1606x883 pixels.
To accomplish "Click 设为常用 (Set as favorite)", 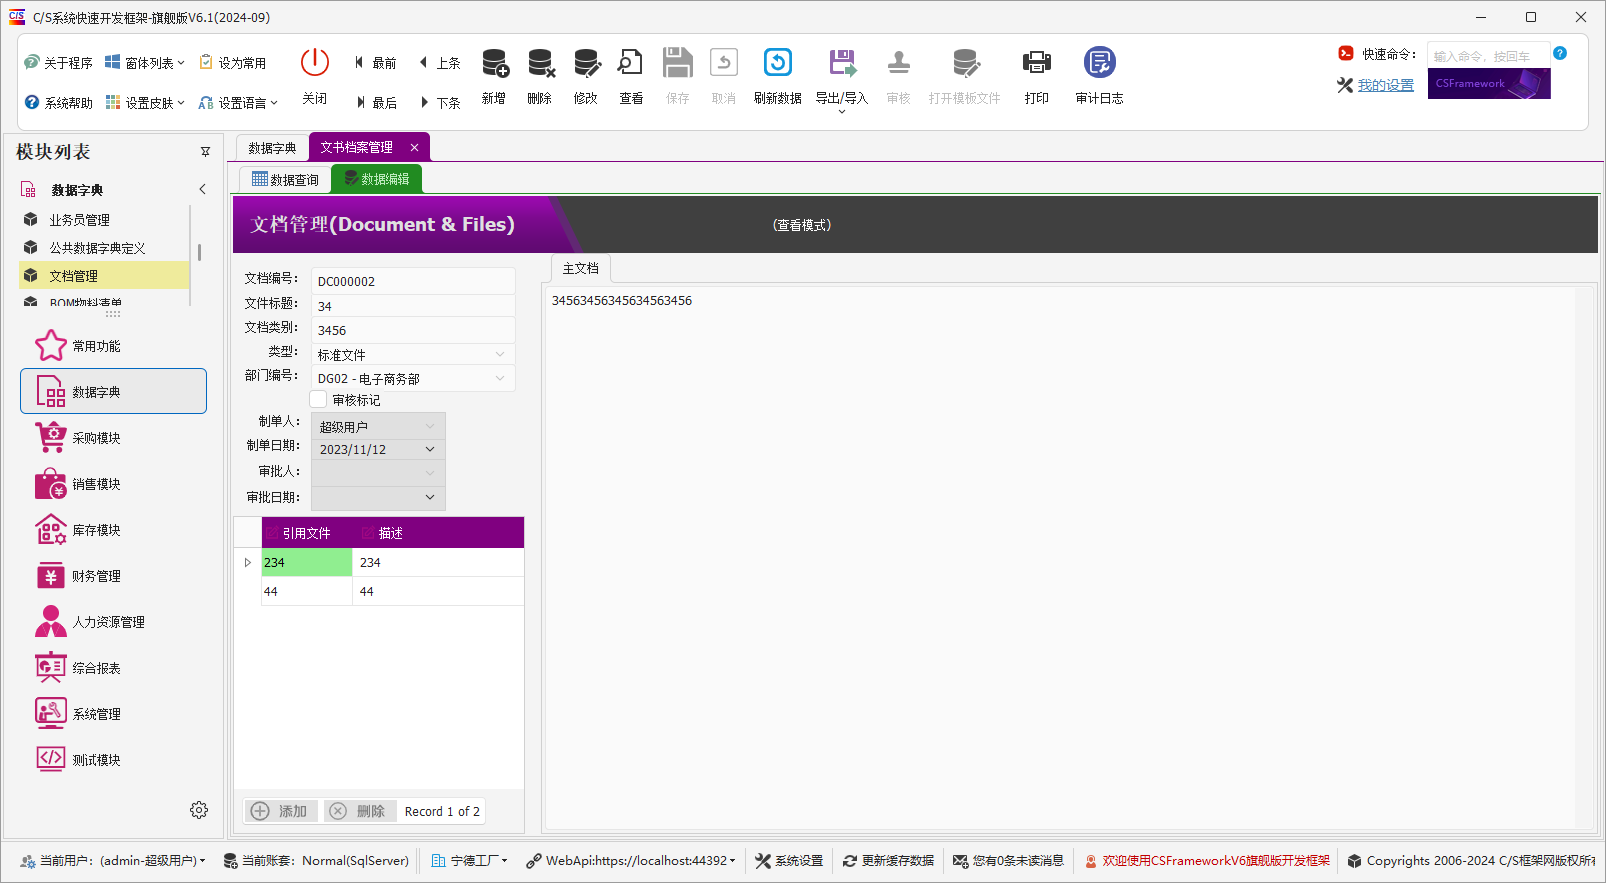I will (x=233, y=63).
